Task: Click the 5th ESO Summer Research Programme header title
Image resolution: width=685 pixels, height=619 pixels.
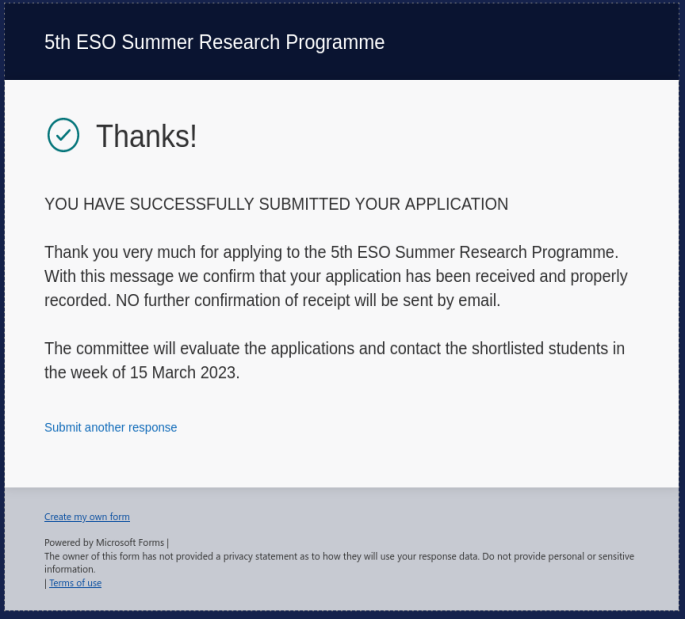Action: [x=214, y=42]
